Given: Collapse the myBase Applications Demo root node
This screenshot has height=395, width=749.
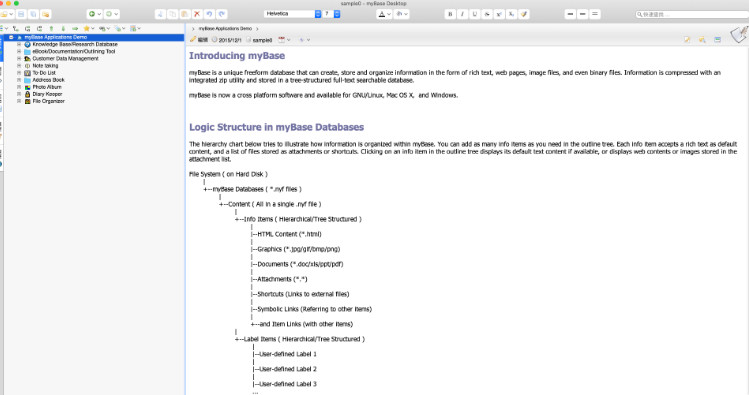Looking at the screenshot, I should [11, 37].
